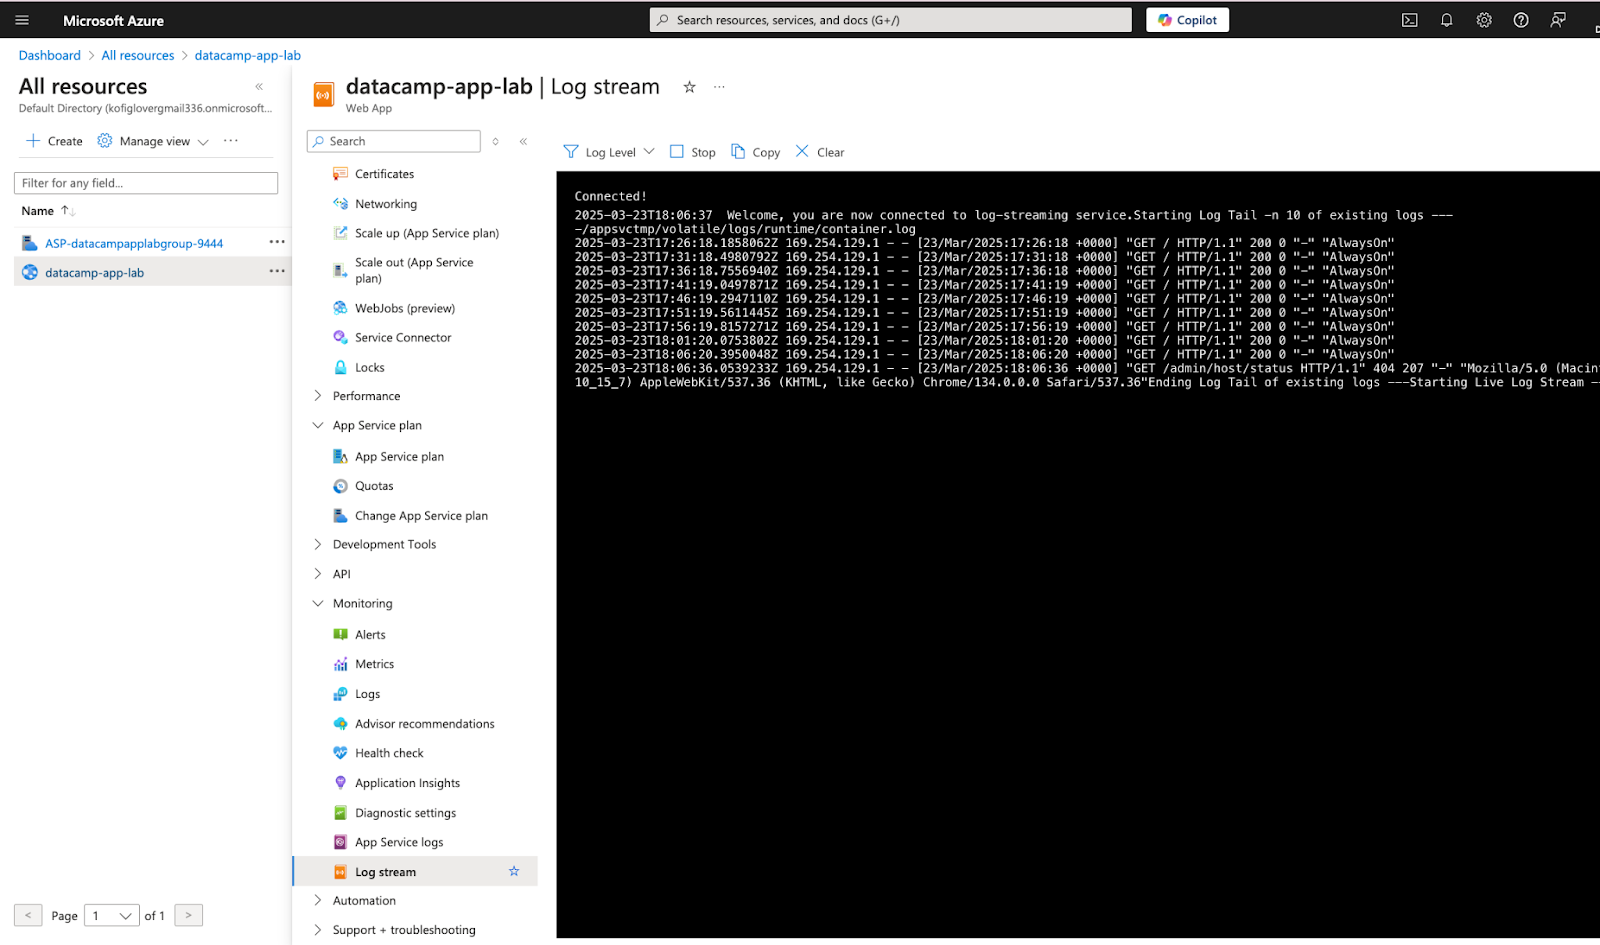Open datacamp-app-lab in resource list
Screen dimensions: 1600x945
94,272
